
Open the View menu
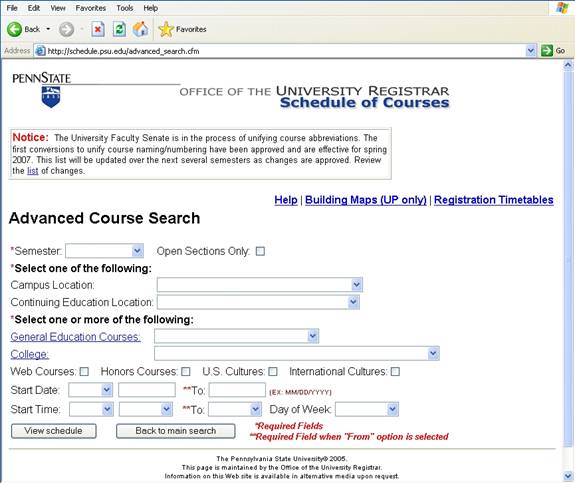pyautogui.click(x=58, y=8)
